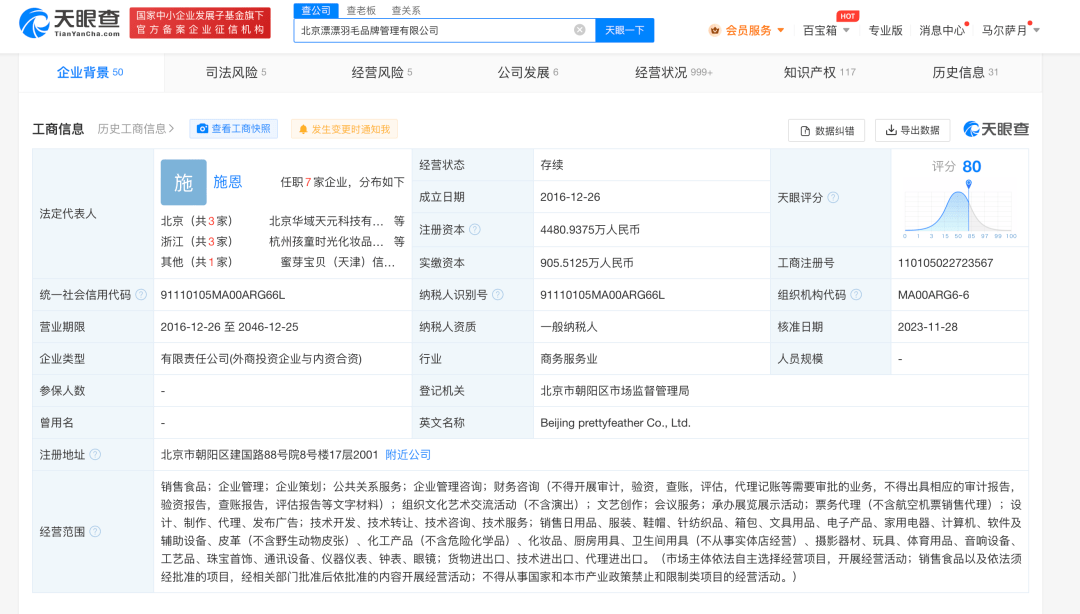Viewport: 1080px width, 614px height.
Task: Click the 蜜芽宝贝（天津）信… company entry
Action: point(338,263)
